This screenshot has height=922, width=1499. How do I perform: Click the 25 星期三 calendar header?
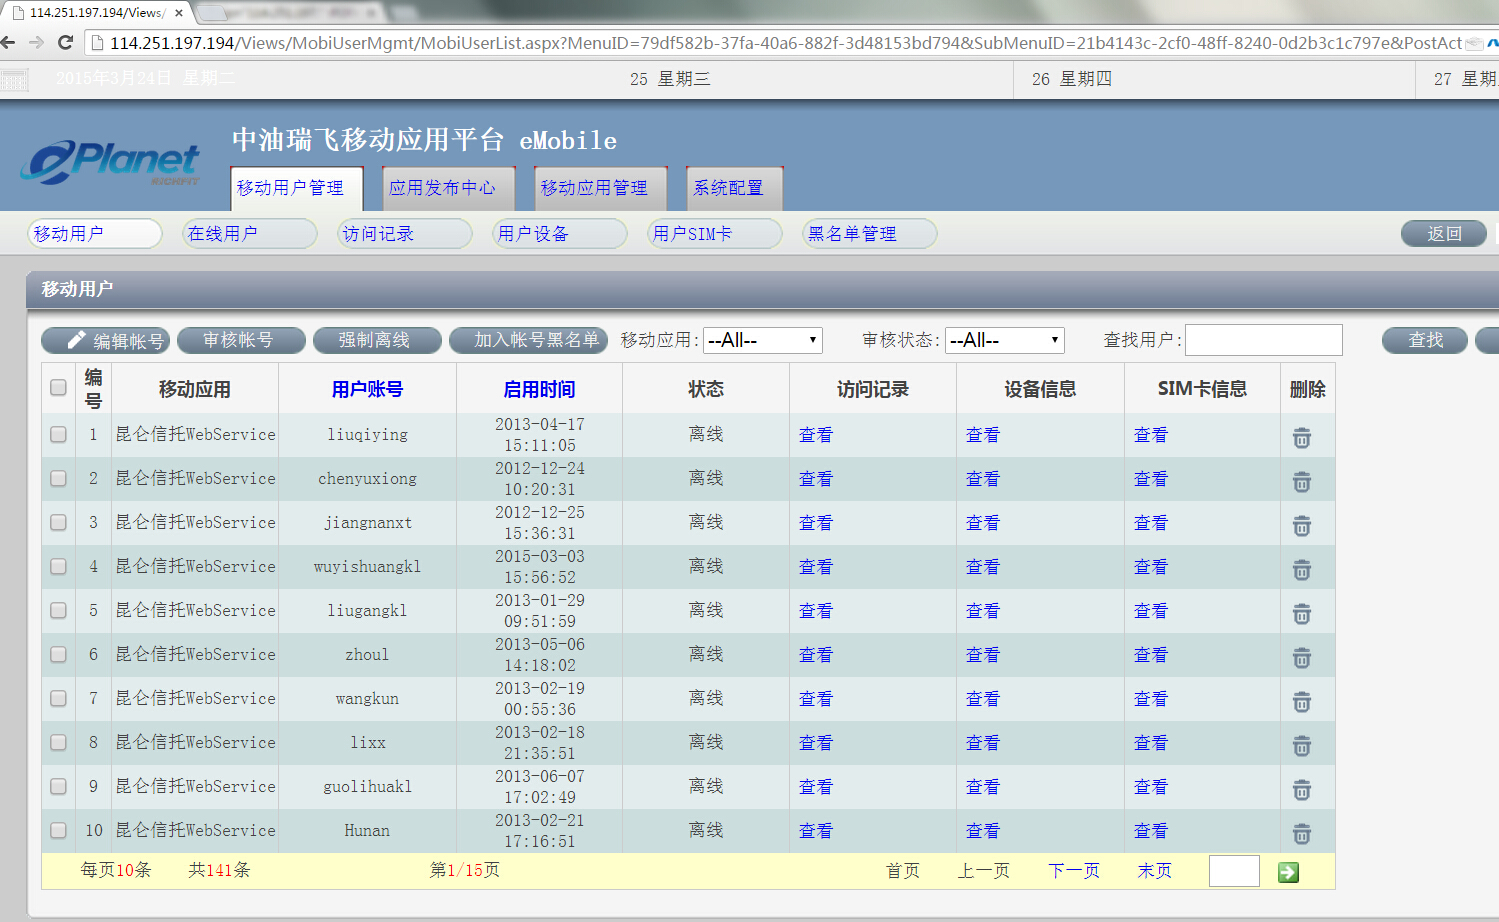pyautogui.click(x=670, y=79)
